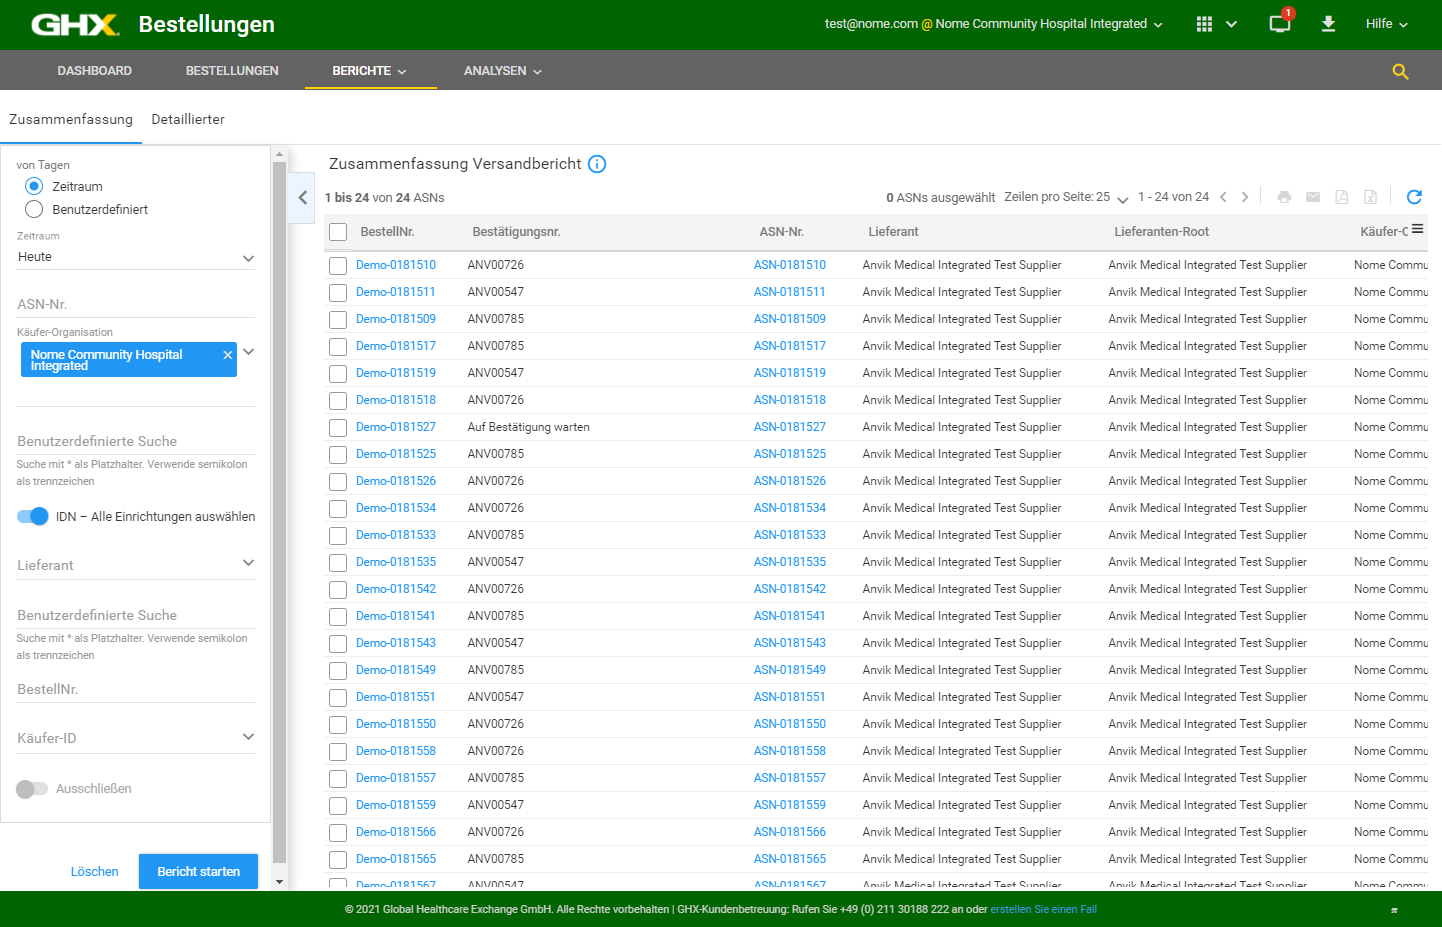
Task: Click the ASN-Nr. input field
Action: point(136,304)
